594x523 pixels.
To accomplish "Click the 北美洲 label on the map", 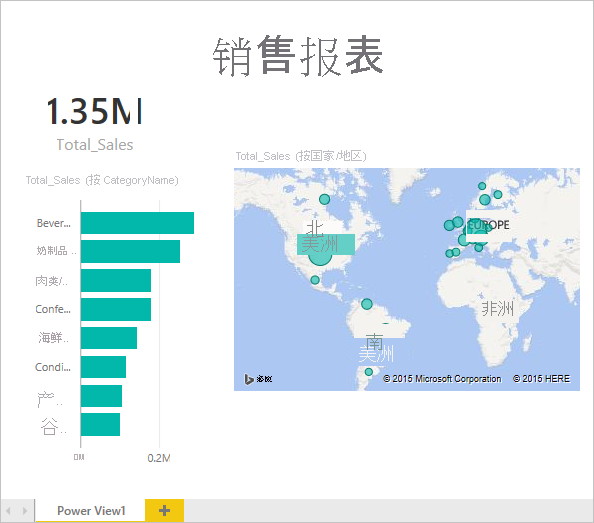I will (x=320, y=237).
